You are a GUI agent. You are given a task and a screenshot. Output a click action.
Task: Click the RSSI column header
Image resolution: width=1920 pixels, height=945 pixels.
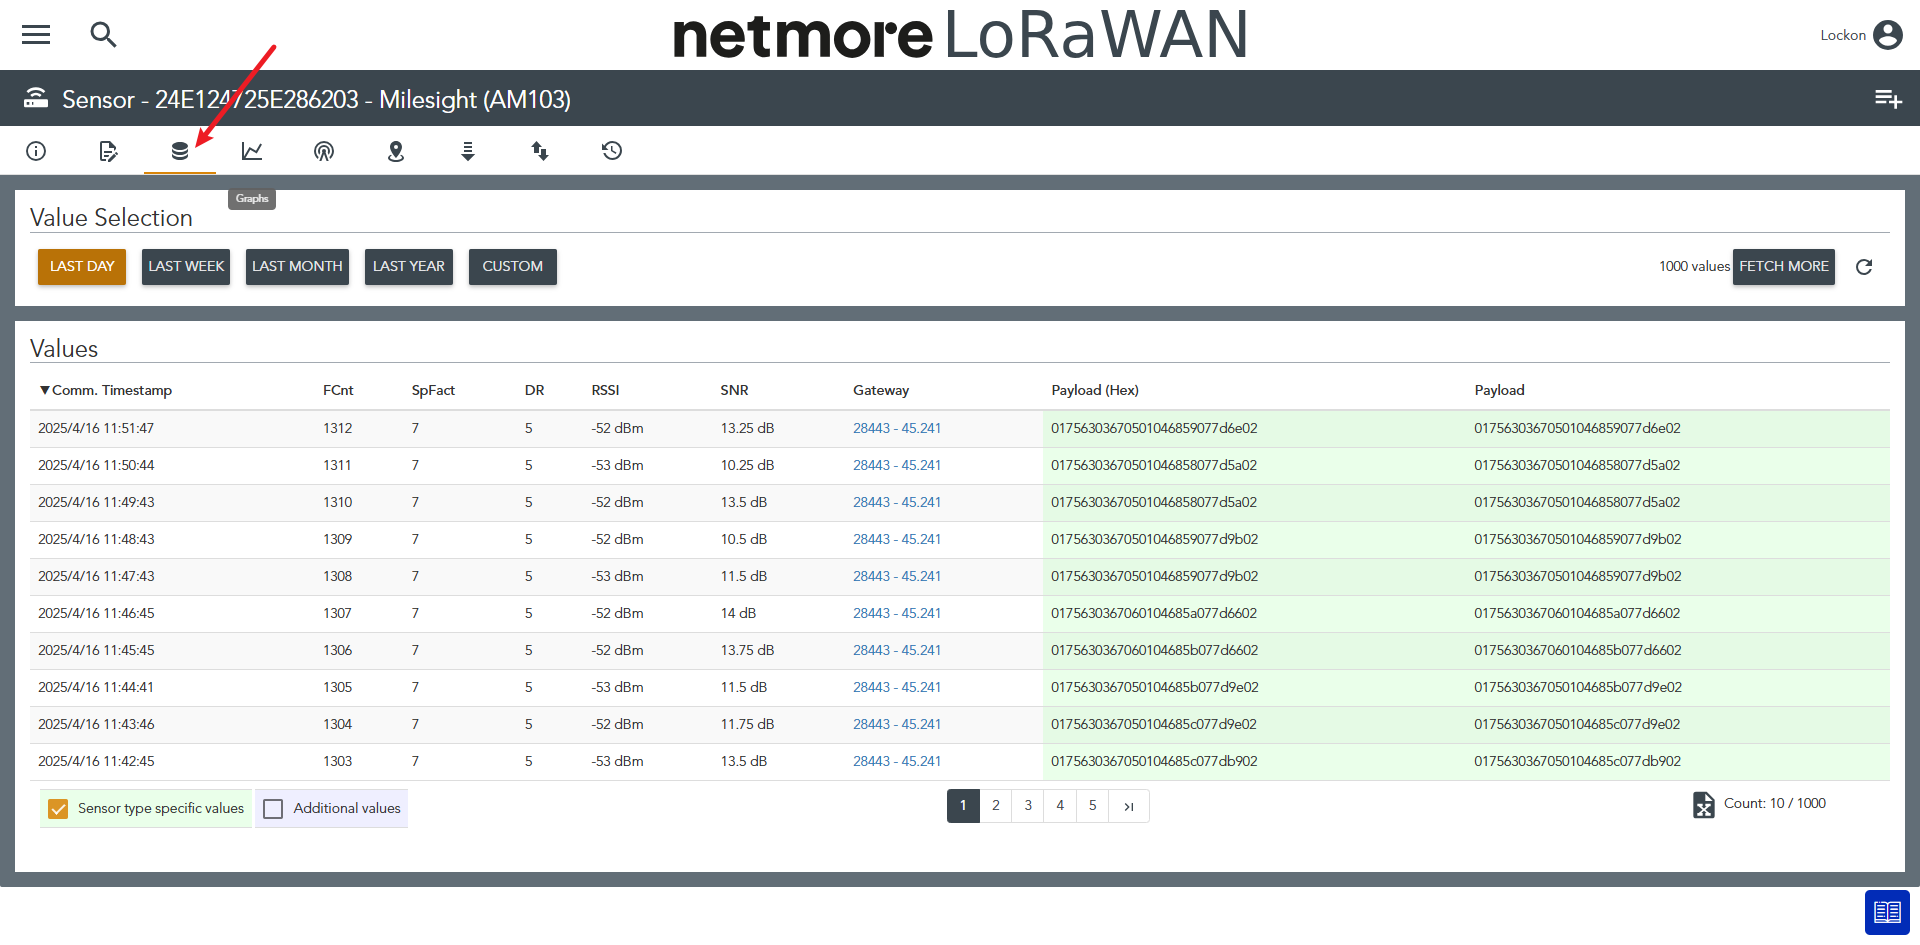(605, 390)
